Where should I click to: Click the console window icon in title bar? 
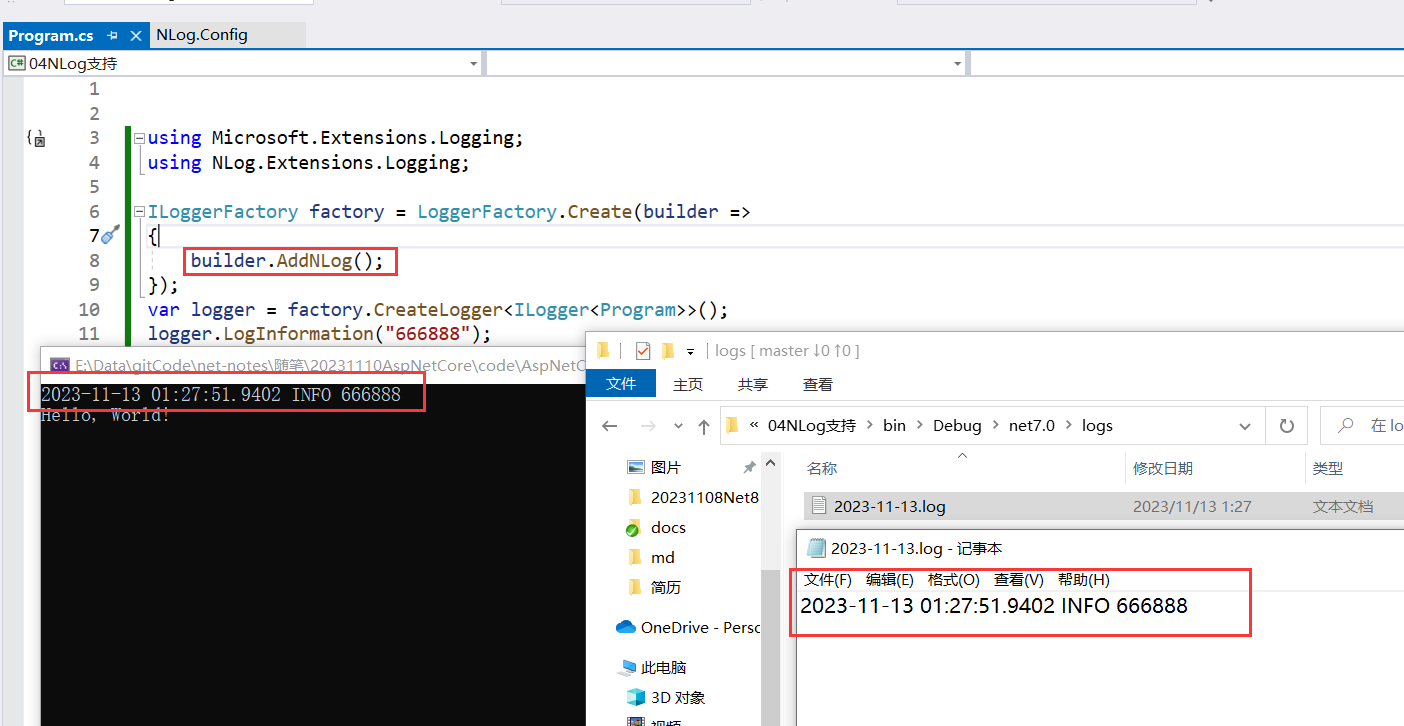click(x=59, y=365)
